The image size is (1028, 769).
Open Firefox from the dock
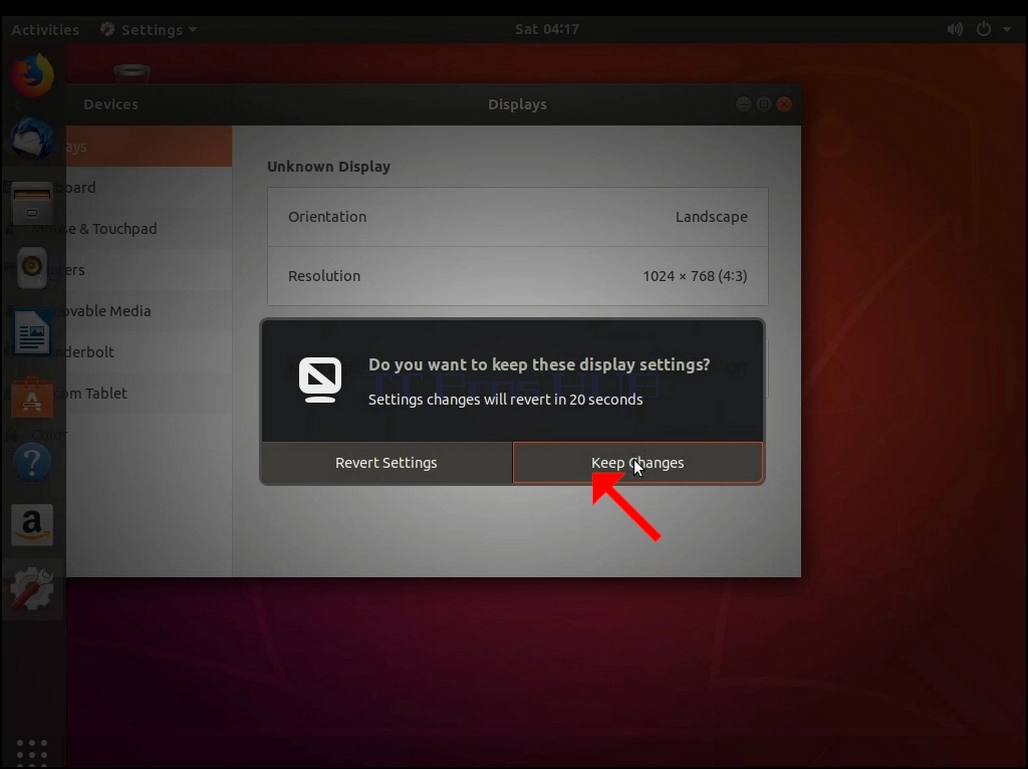(x=32, y=75)
